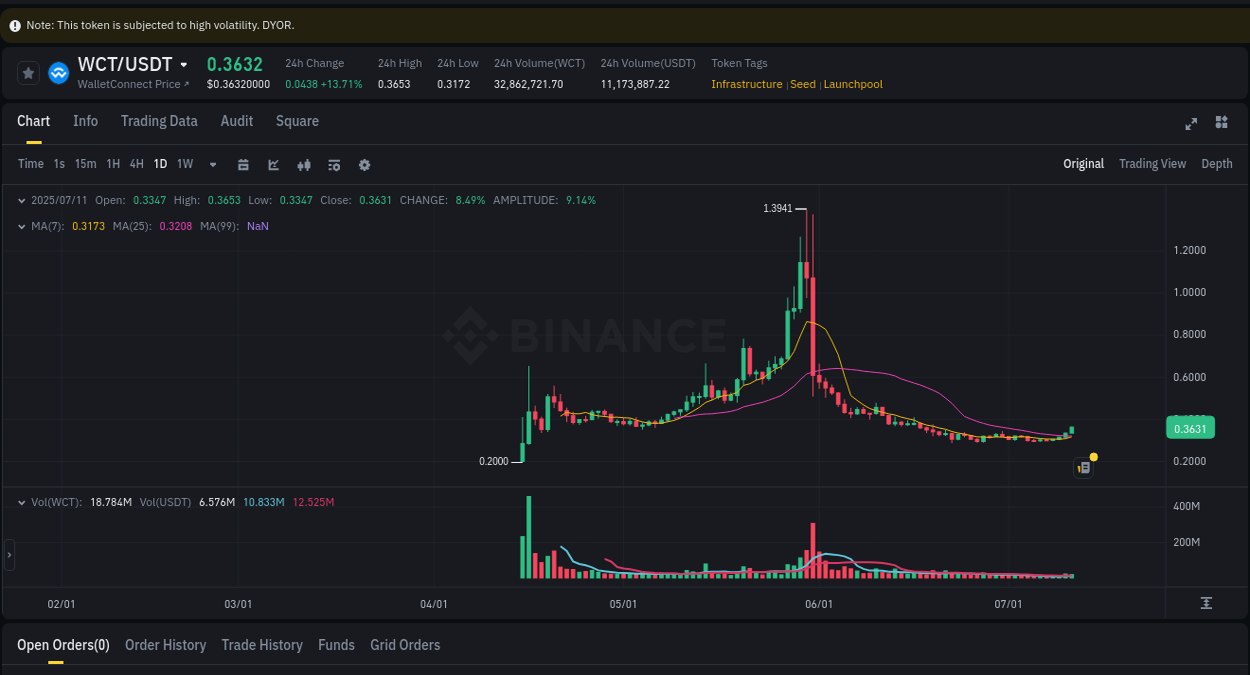
Task: Click the chart settings gear icon
Action: [364, 164]
